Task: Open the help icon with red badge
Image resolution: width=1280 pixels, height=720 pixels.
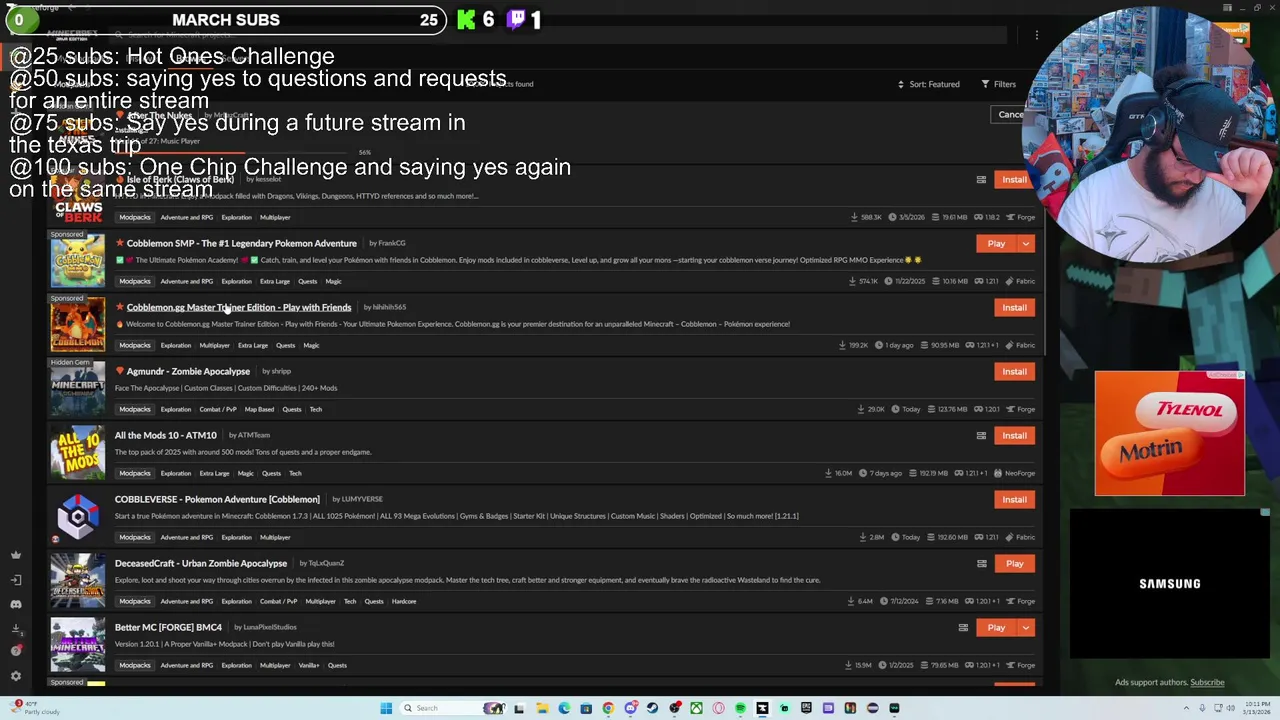Action: [16, 651]
